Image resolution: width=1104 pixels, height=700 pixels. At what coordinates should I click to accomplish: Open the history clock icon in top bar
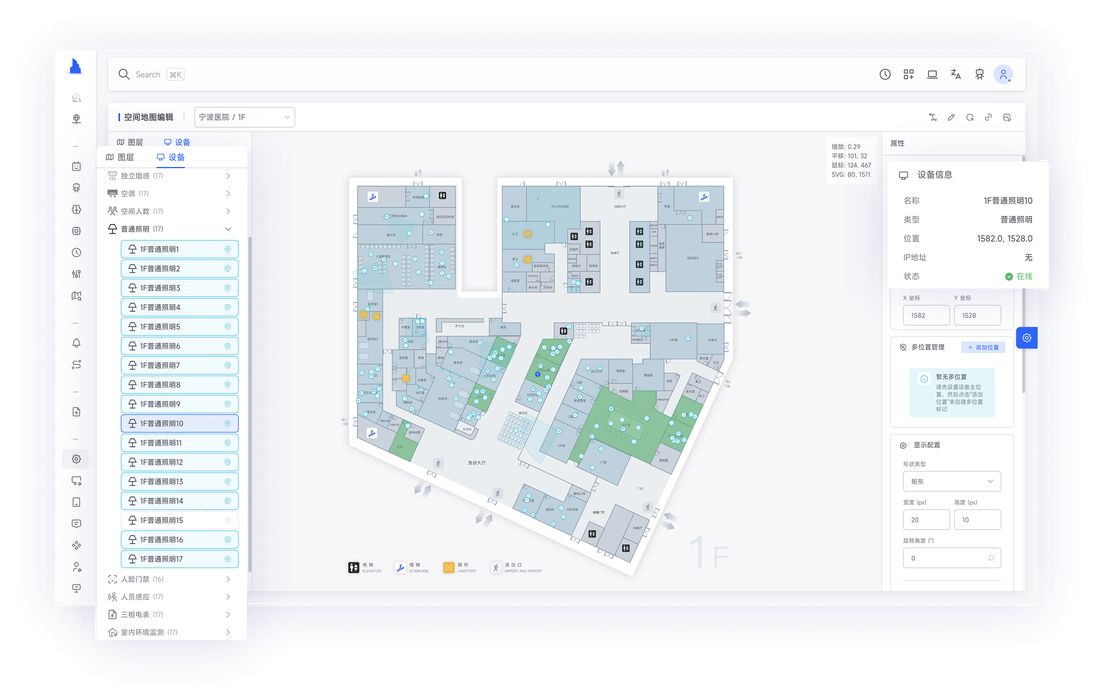tap(885, 74)
